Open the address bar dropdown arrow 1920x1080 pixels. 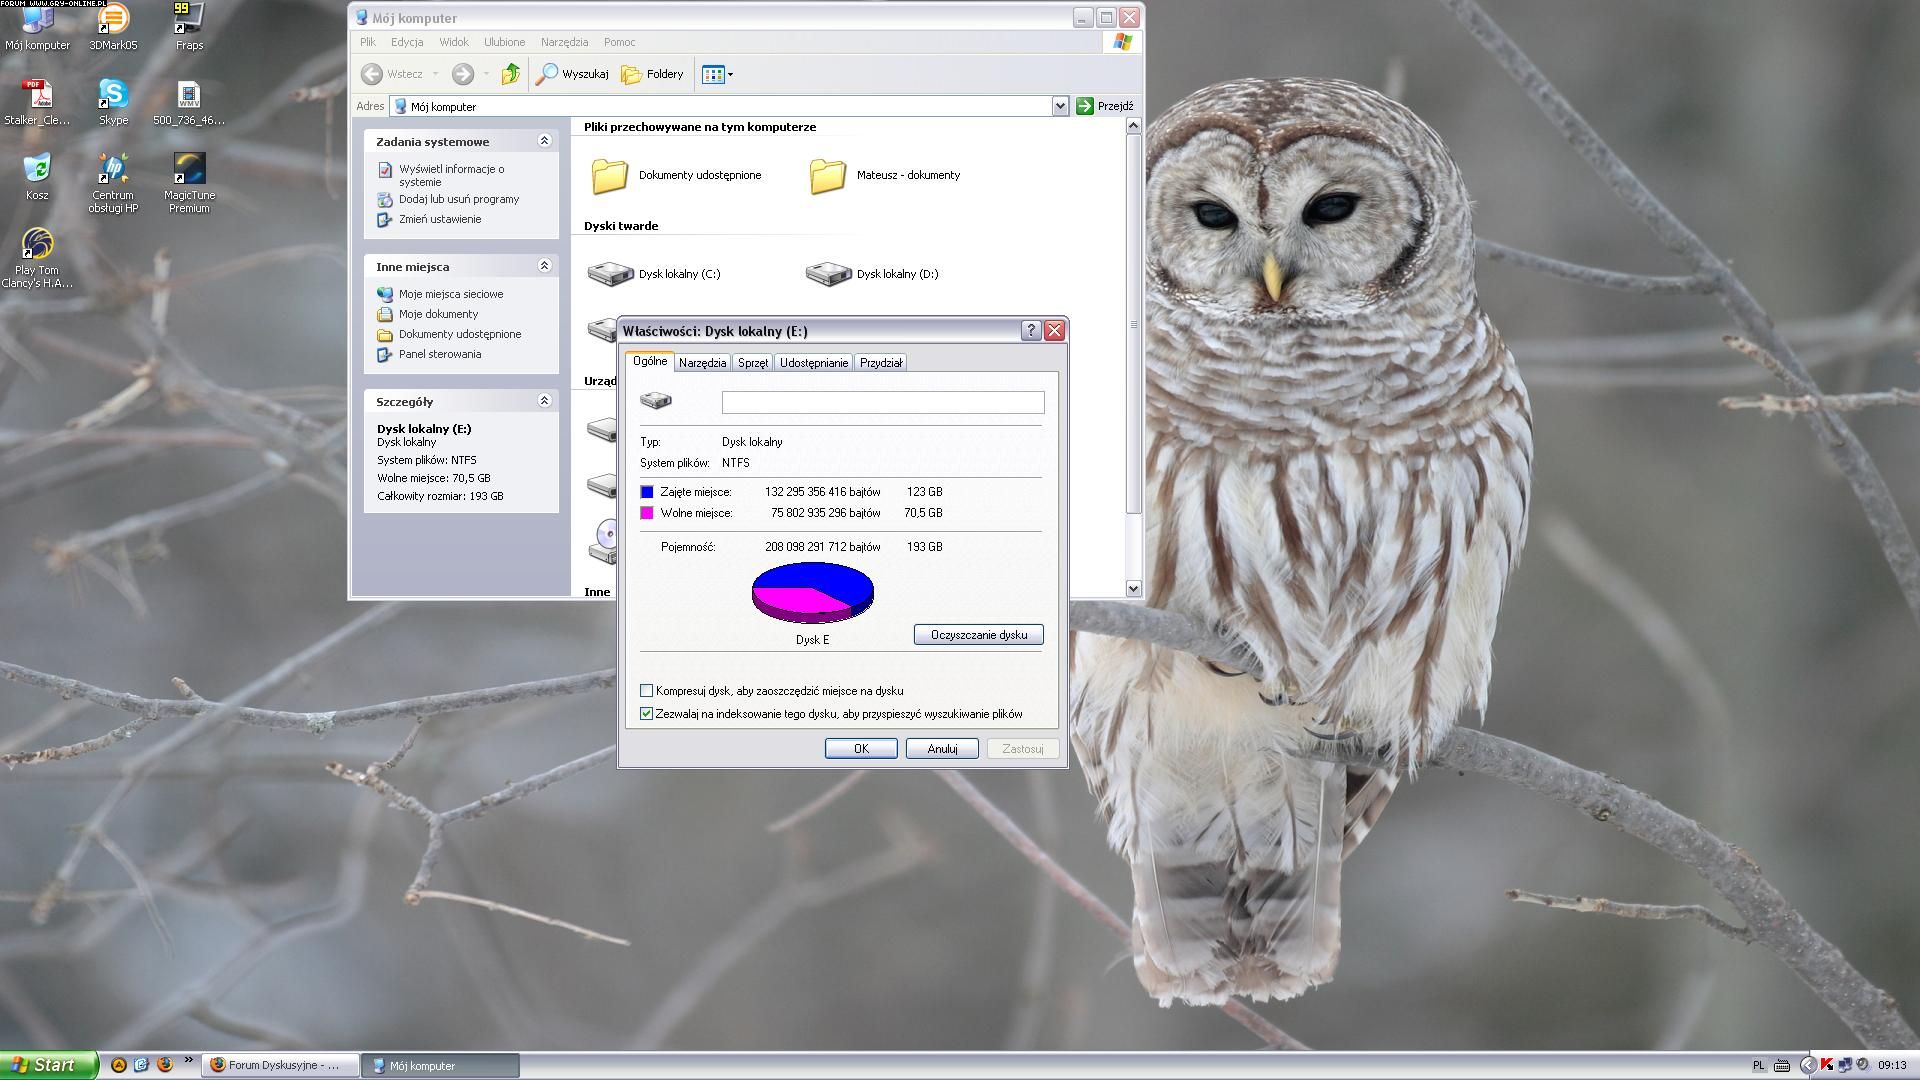[x=1060, y=106]
